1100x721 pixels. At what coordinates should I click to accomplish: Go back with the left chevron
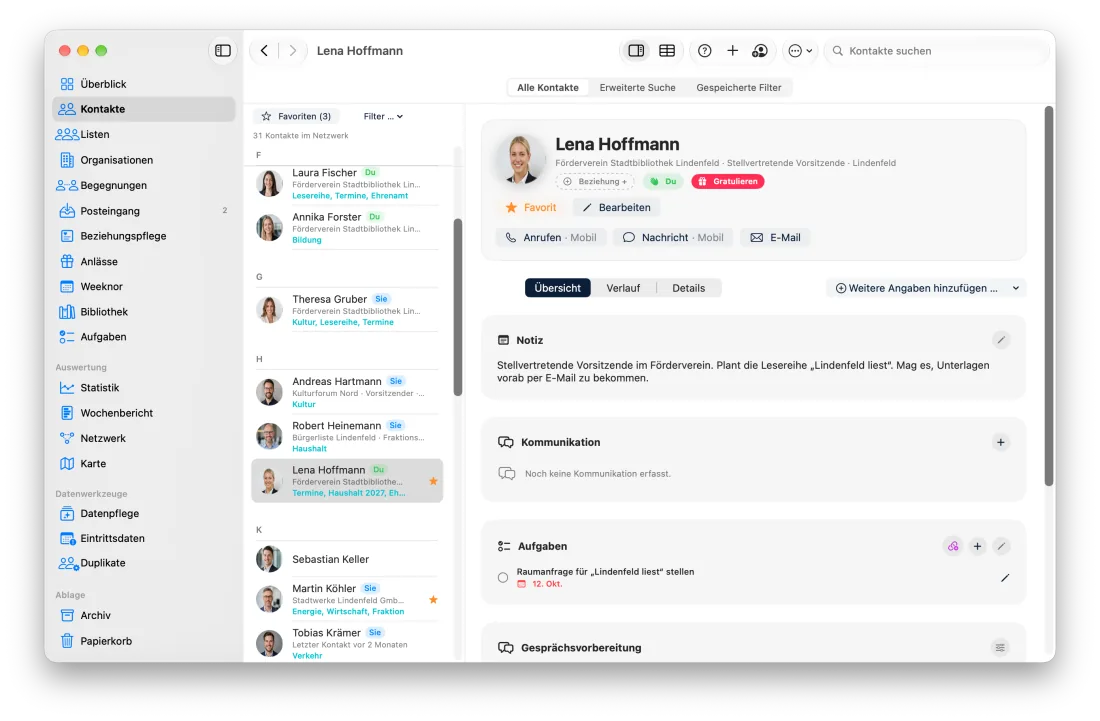coord(264,50)
